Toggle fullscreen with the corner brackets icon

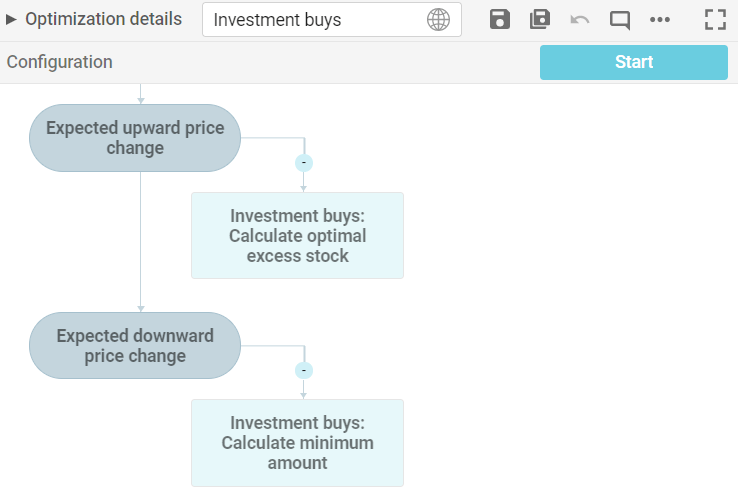[715, 19]
